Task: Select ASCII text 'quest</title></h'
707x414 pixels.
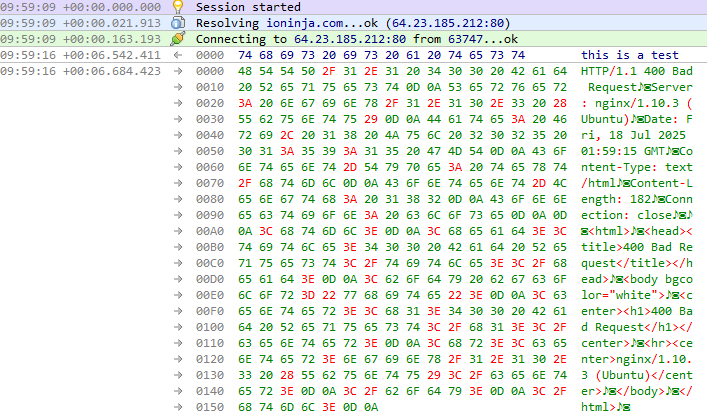Action: [x=637, y=263]
